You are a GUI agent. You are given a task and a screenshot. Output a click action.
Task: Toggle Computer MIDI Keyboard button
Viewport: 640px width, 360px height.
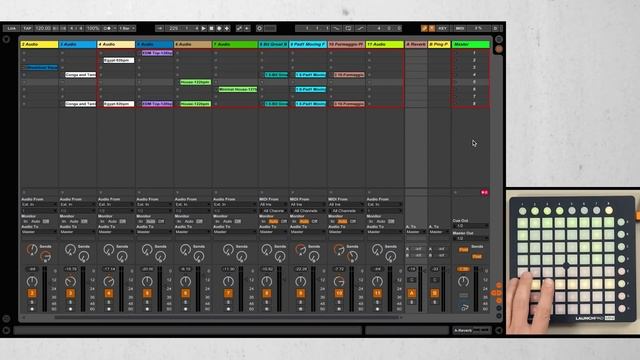432,28
